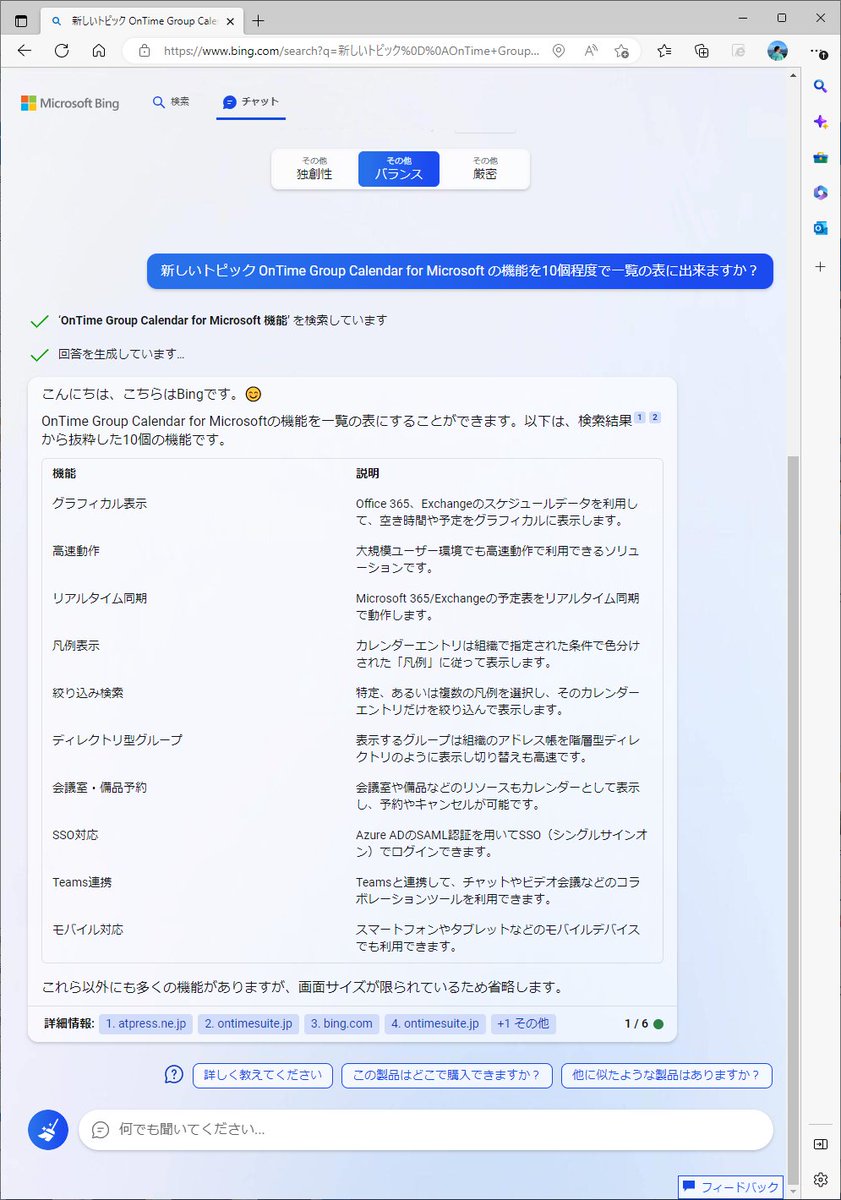
Task: Open source link 2. ontimesuite.jp
Action: coord(248,1024)
